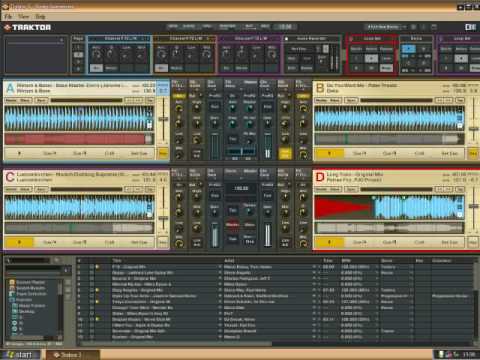480x360 pixels.
Task: Open the View menu
Action: 23,16
